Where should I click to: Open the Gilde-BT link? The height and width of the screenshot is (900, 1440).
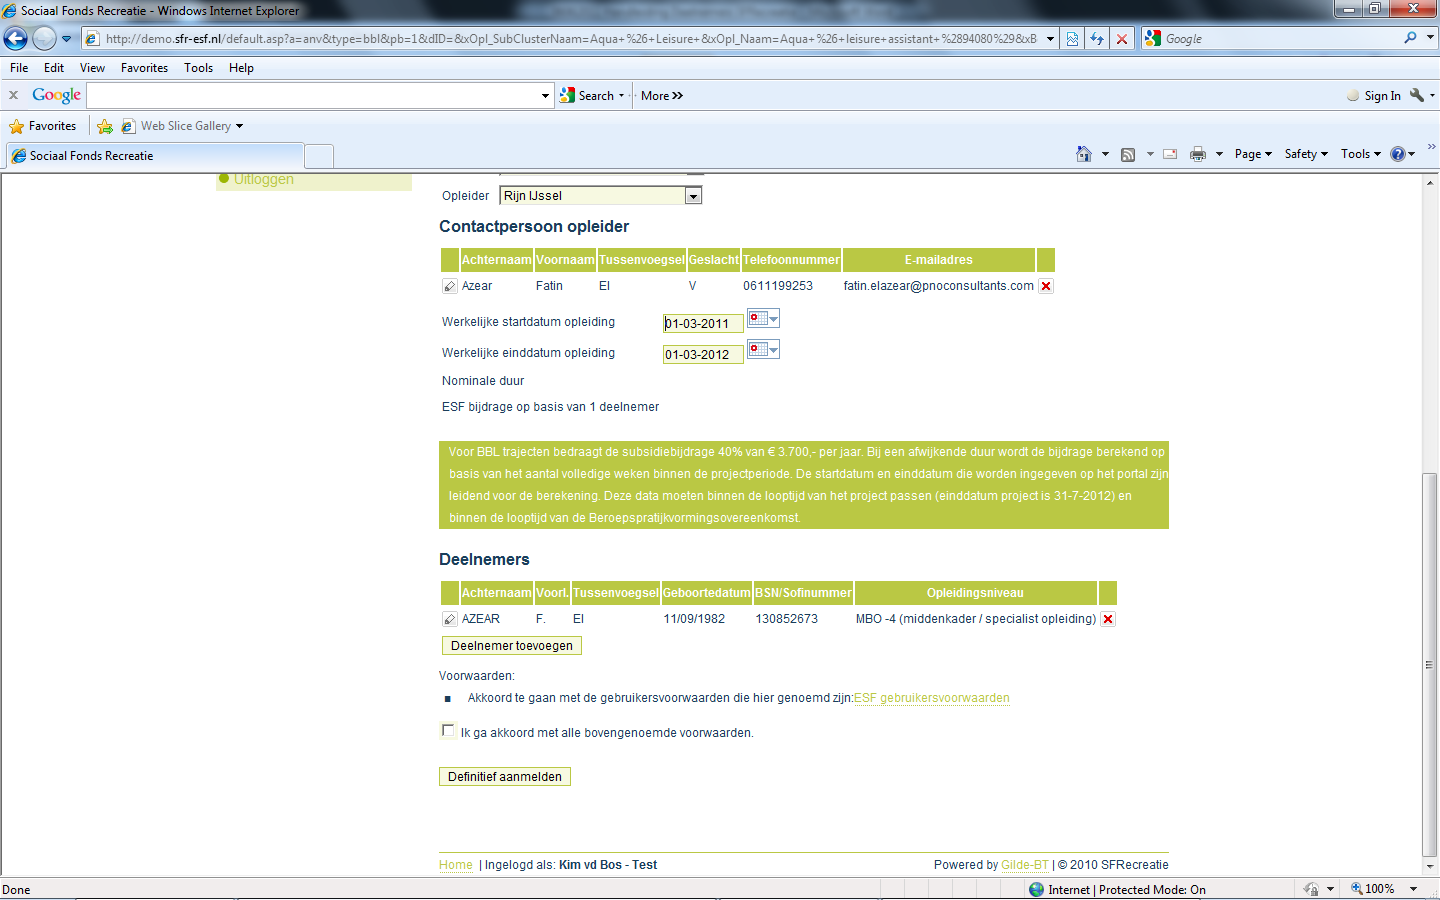click(1025, 865)
